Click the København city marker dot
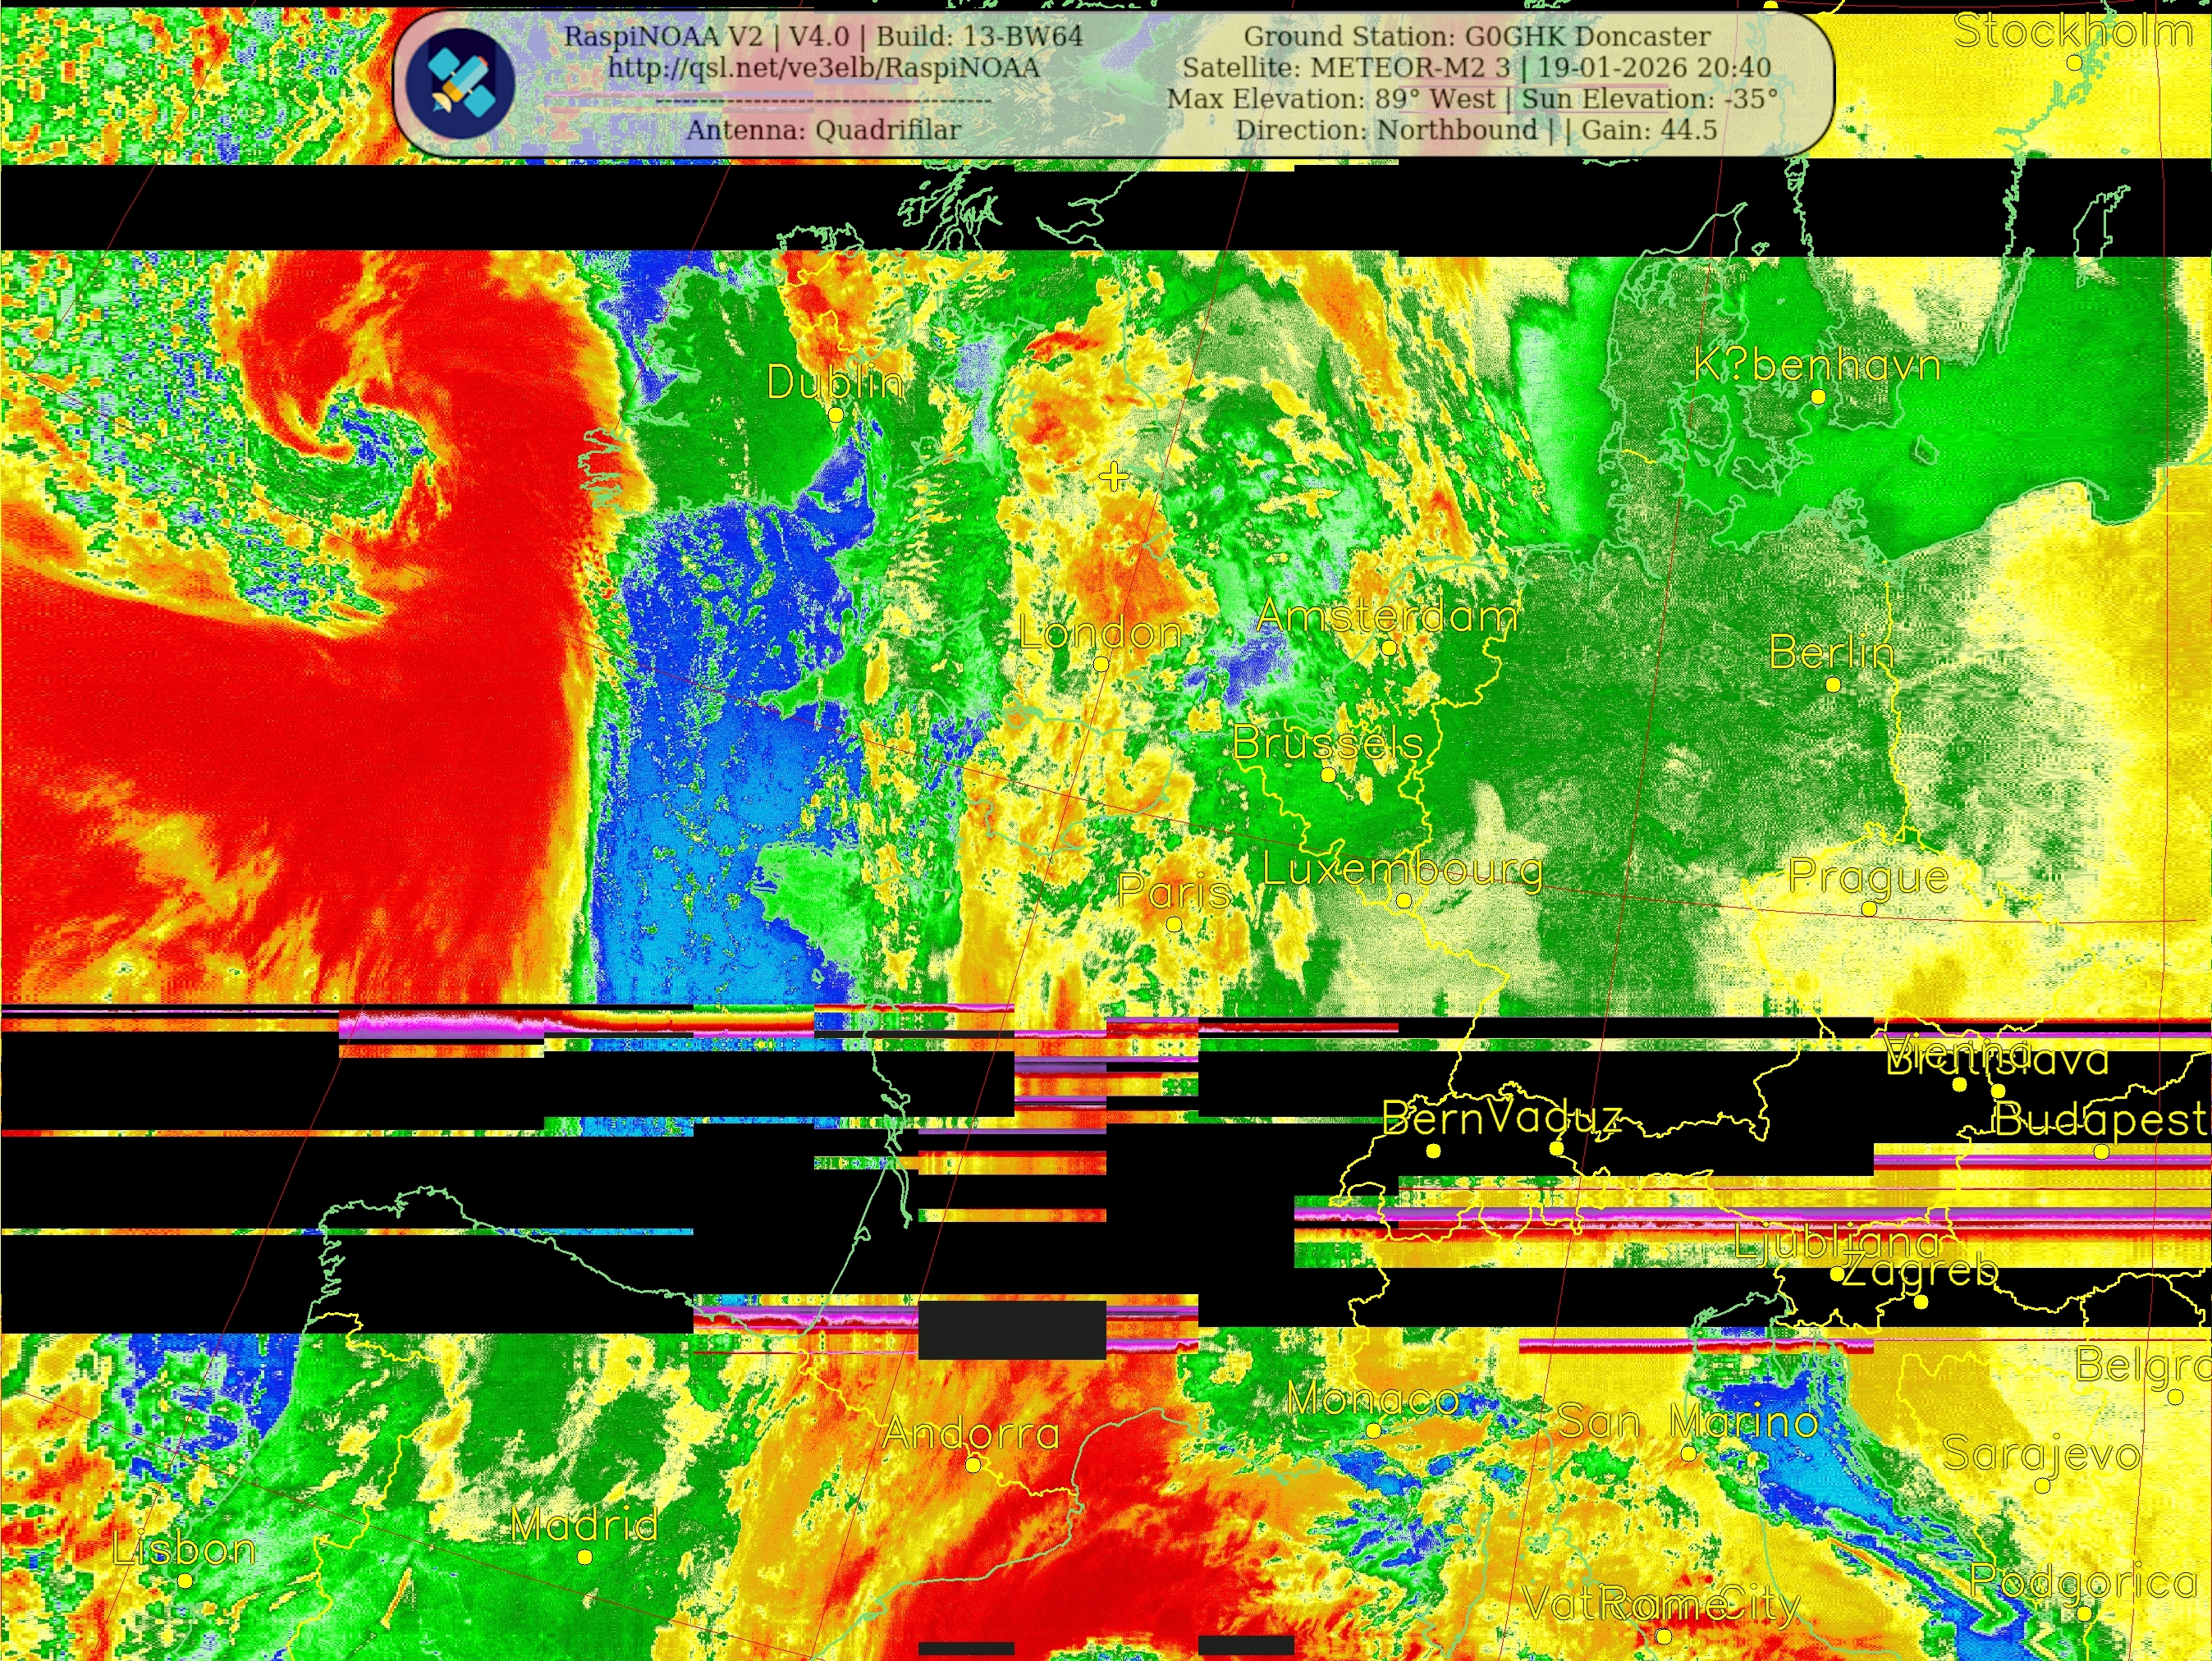This screenshot has width=2212, height=1661. [1818, 397]
